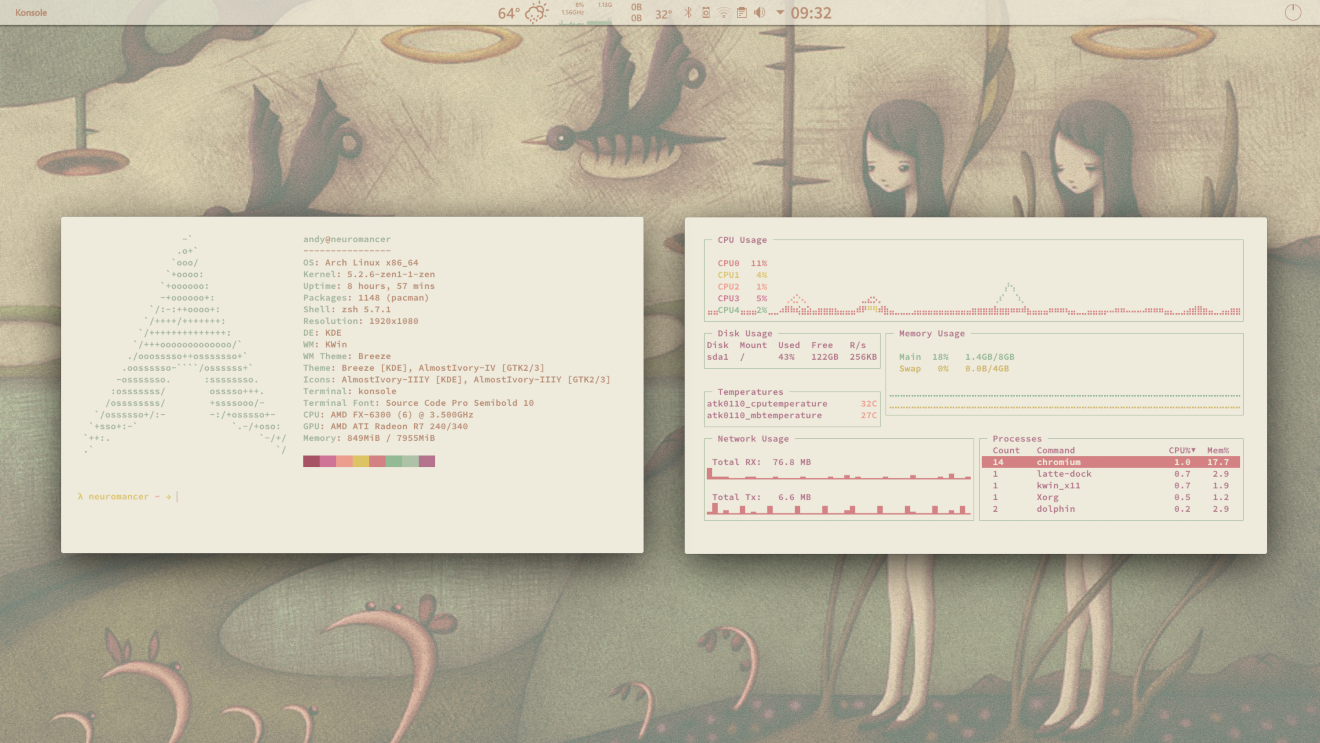Viewport: 1320px width, 743px height.
Task: Click the sda1 disk row
Action: (792, 357)
